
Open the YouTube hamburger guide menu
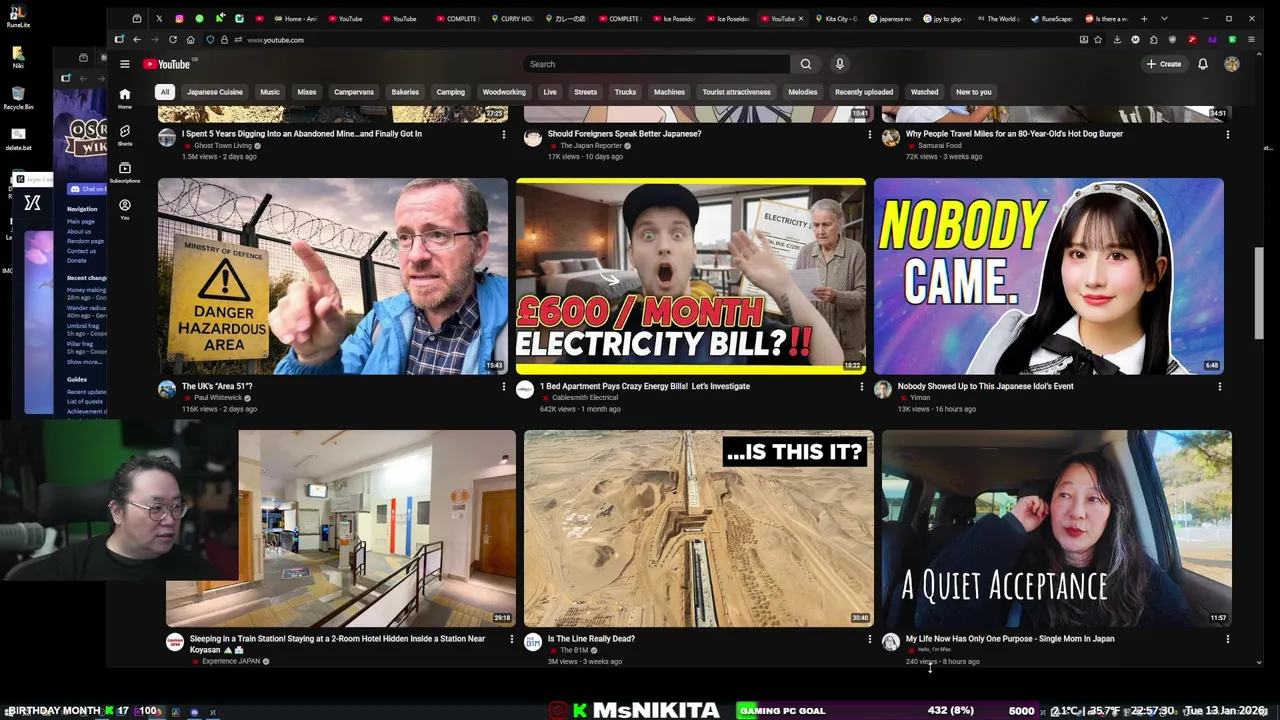click(124, 64)
